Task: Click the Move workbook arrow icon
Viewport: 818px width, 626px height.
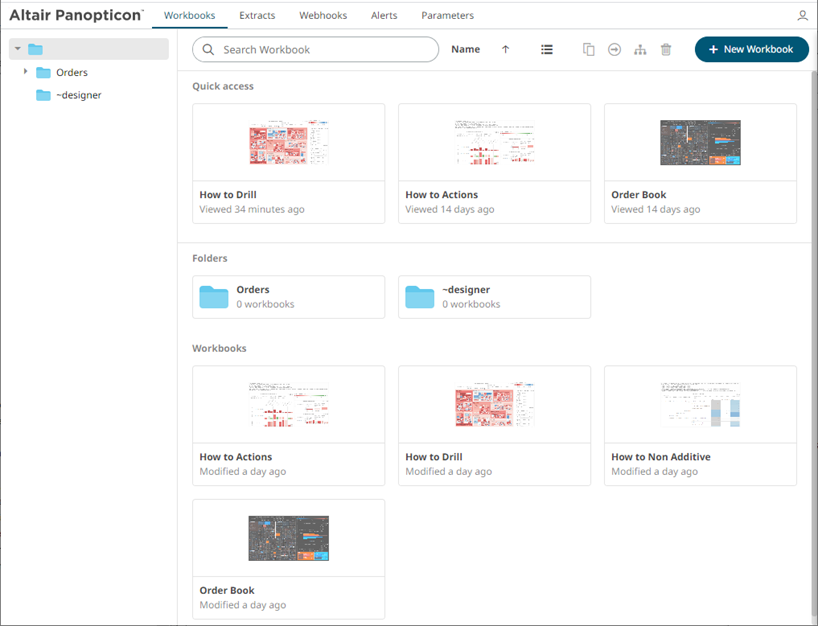Action: tap(614, 48)
